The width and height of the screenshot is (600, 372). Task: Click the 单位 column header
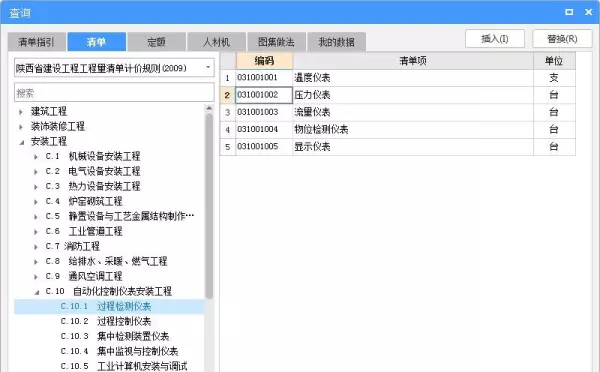pos(554,60)
